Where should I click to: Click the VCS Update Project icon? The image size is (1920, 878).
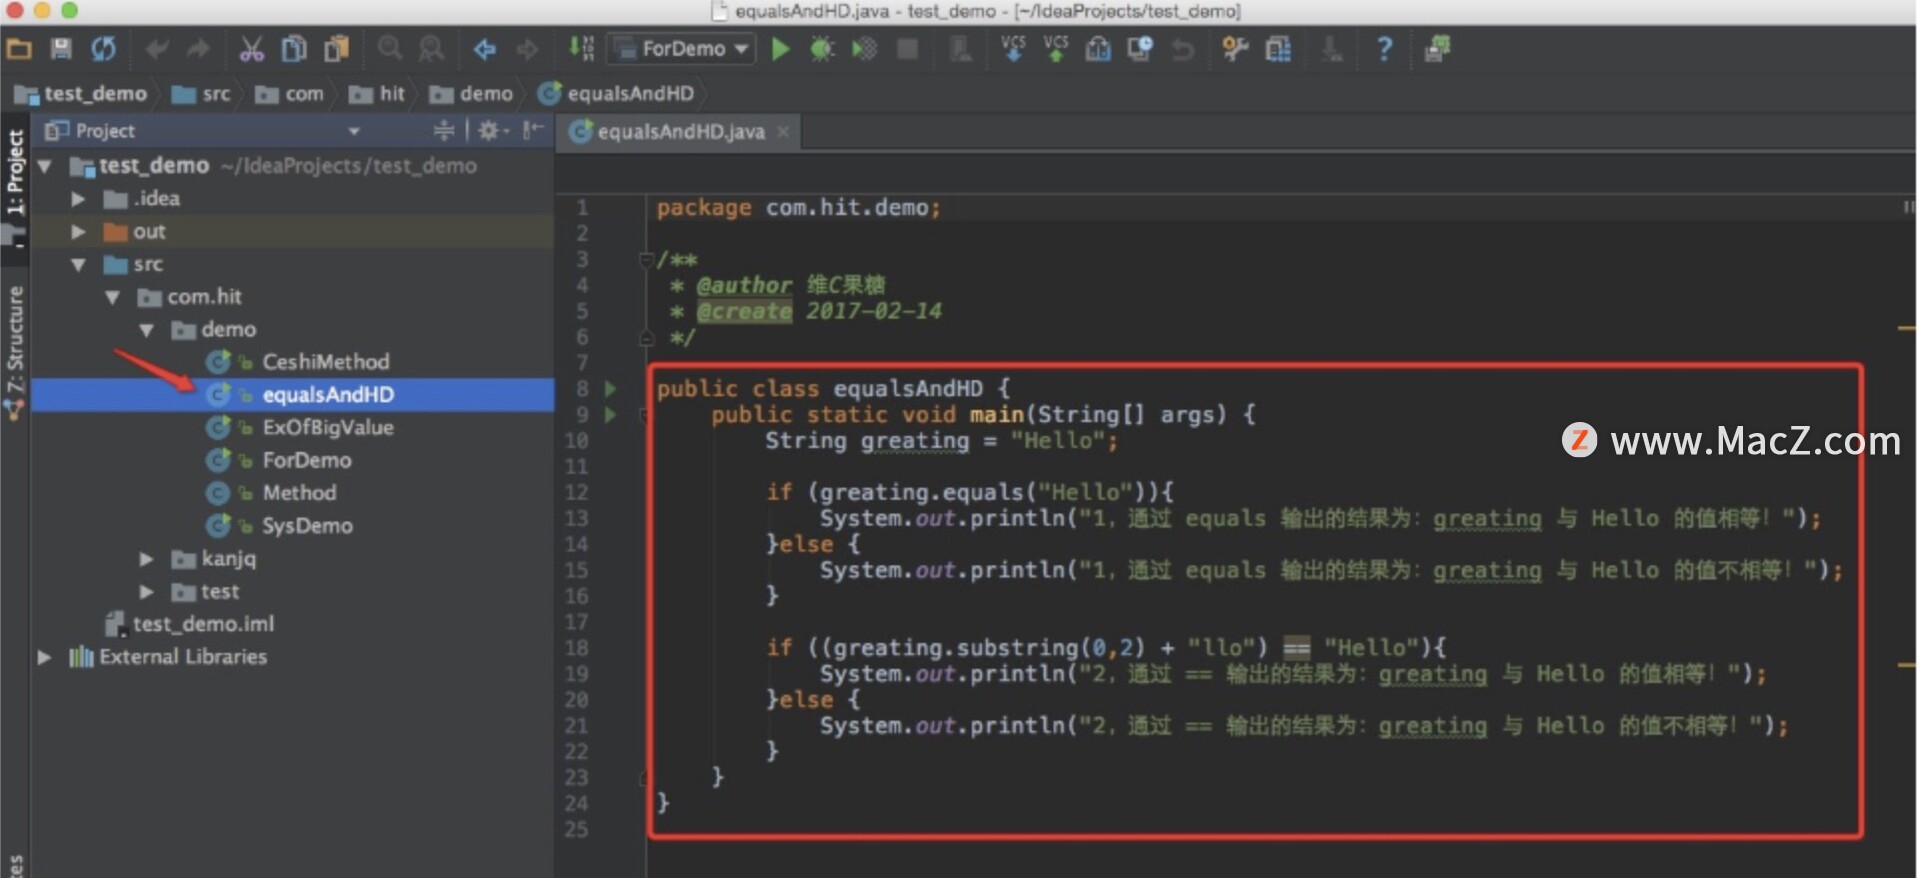pyautogui.click(x=1013, y=49)
